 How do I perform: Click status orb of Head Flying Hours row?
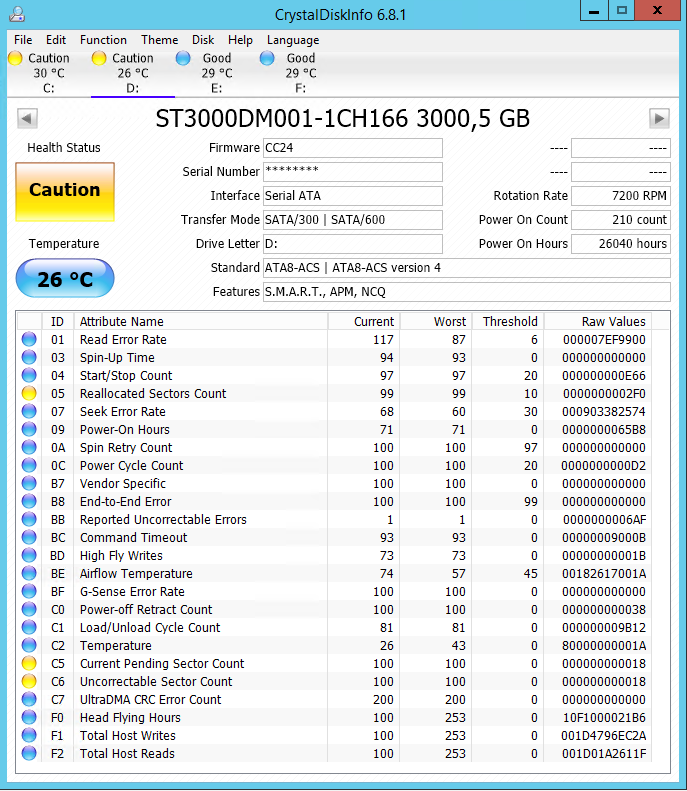pos(29,717)
